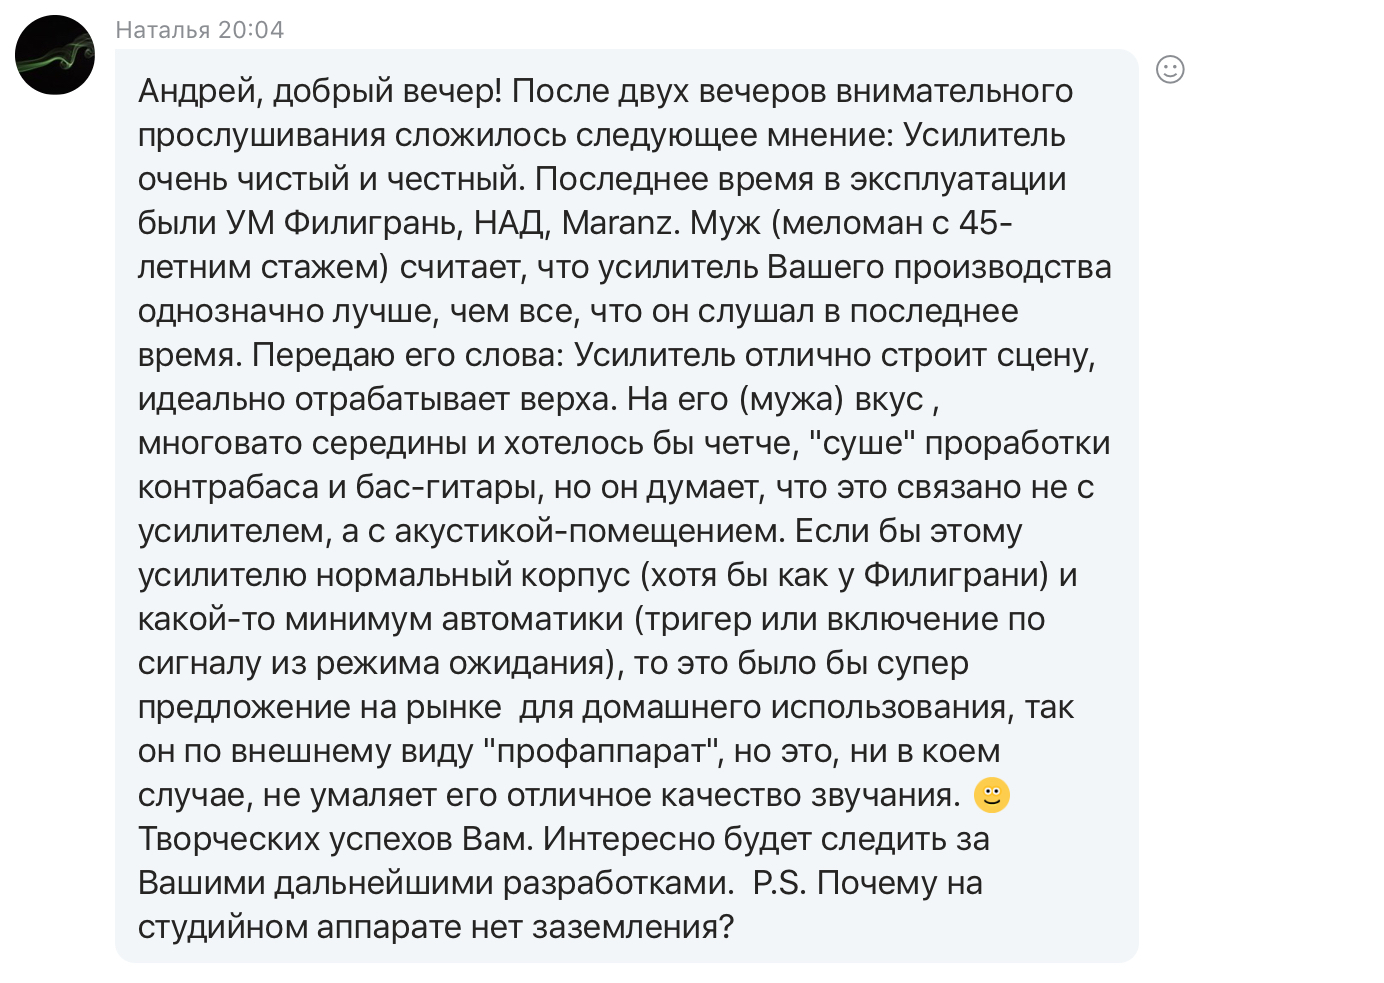Viewport: 1384px width, 983px height.
Task: Click the number '45-' at the line end
Action: pyautogui.click(x=985, y=223)
